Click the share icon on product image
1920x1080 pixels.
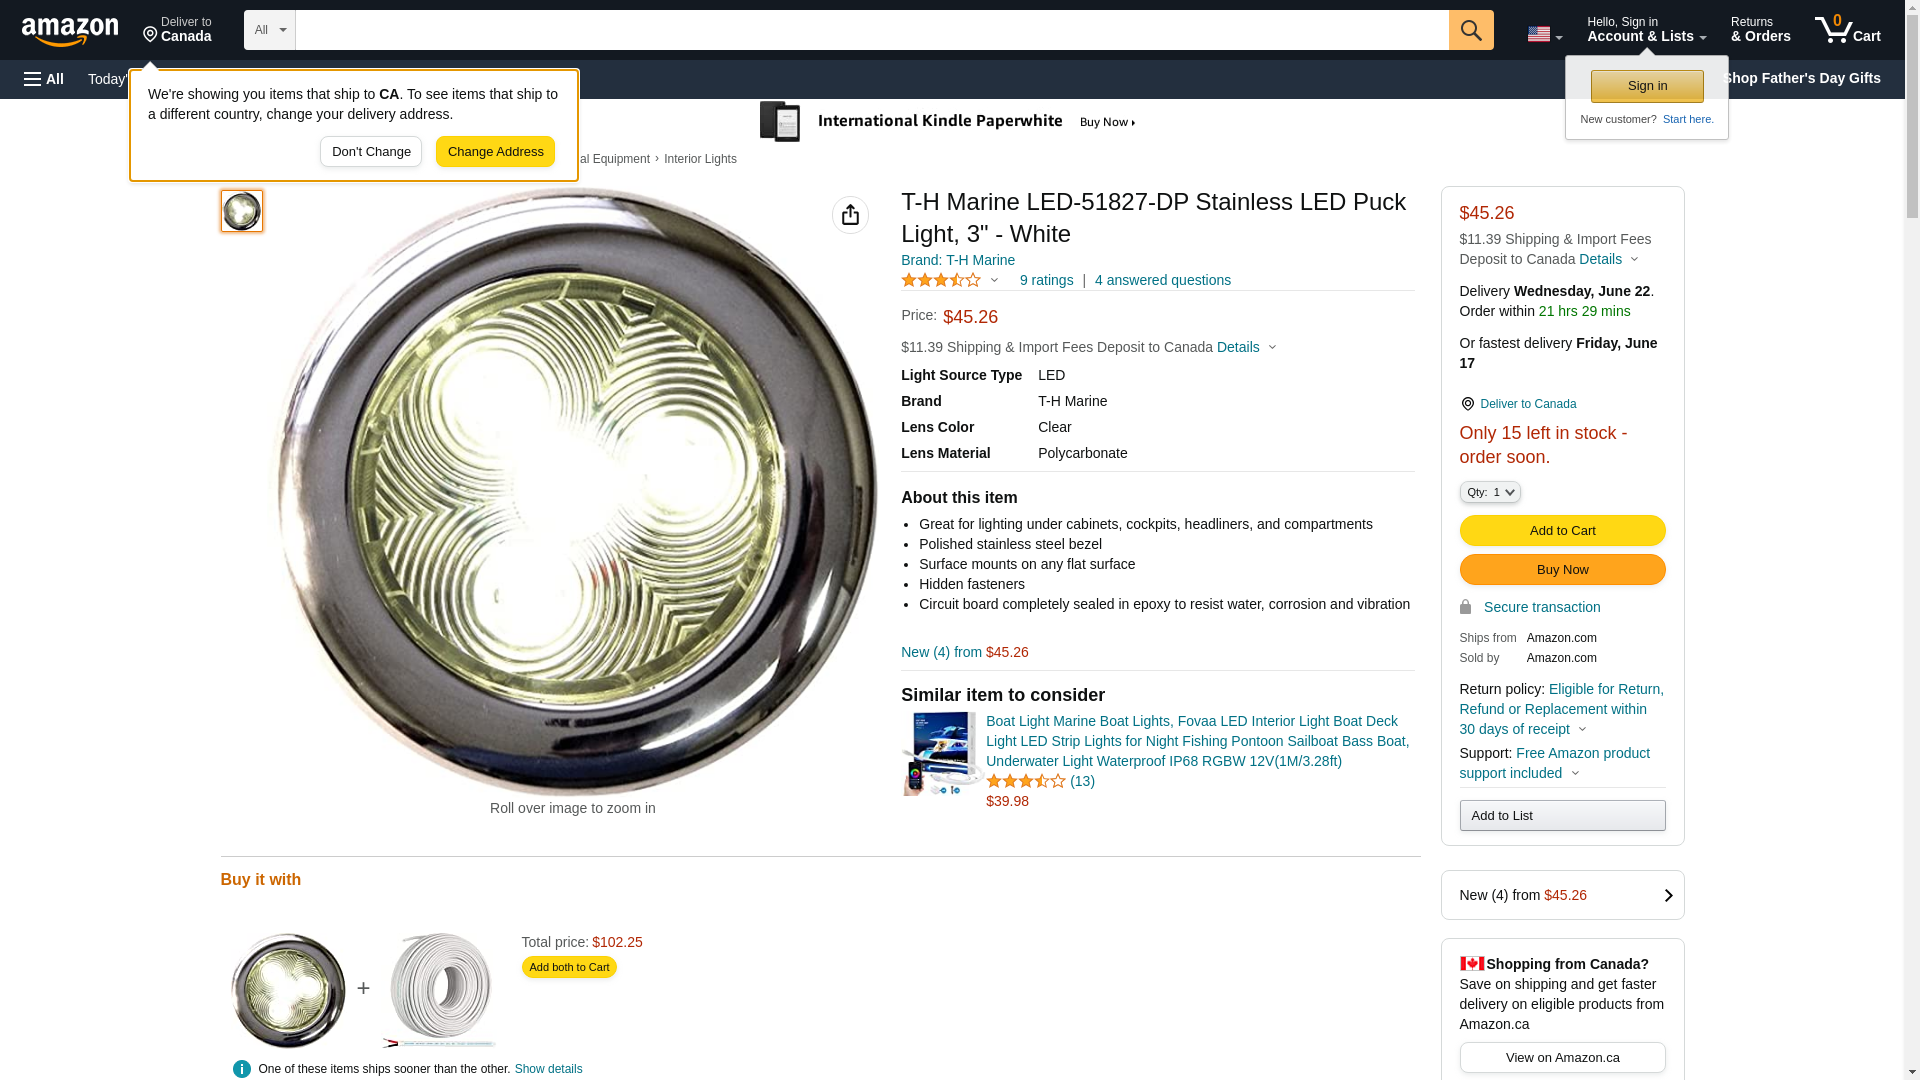pos(850,215)
